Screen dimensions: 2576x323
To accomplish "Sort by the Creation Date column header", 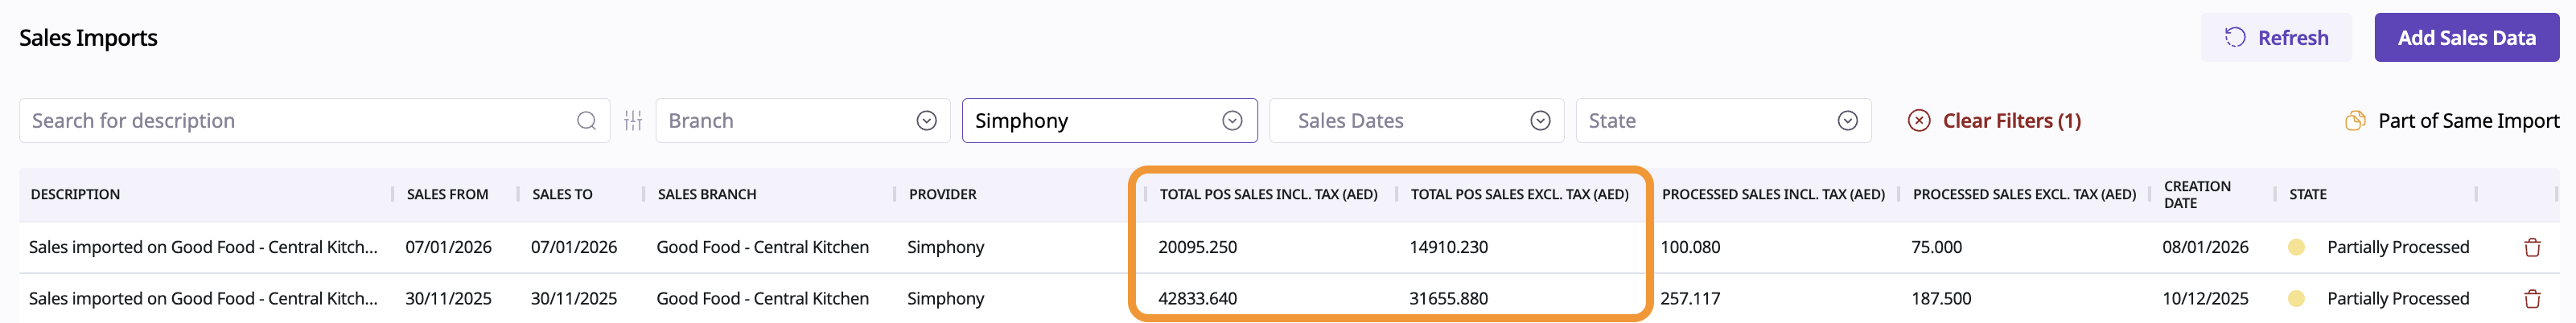I will 2196,194.
